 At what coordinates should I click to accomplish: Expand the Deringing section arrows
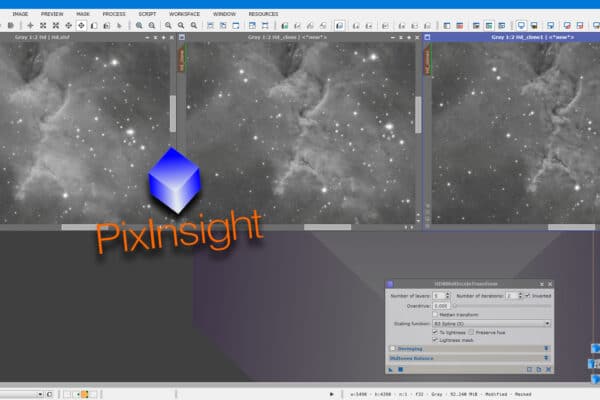point(546,348)
